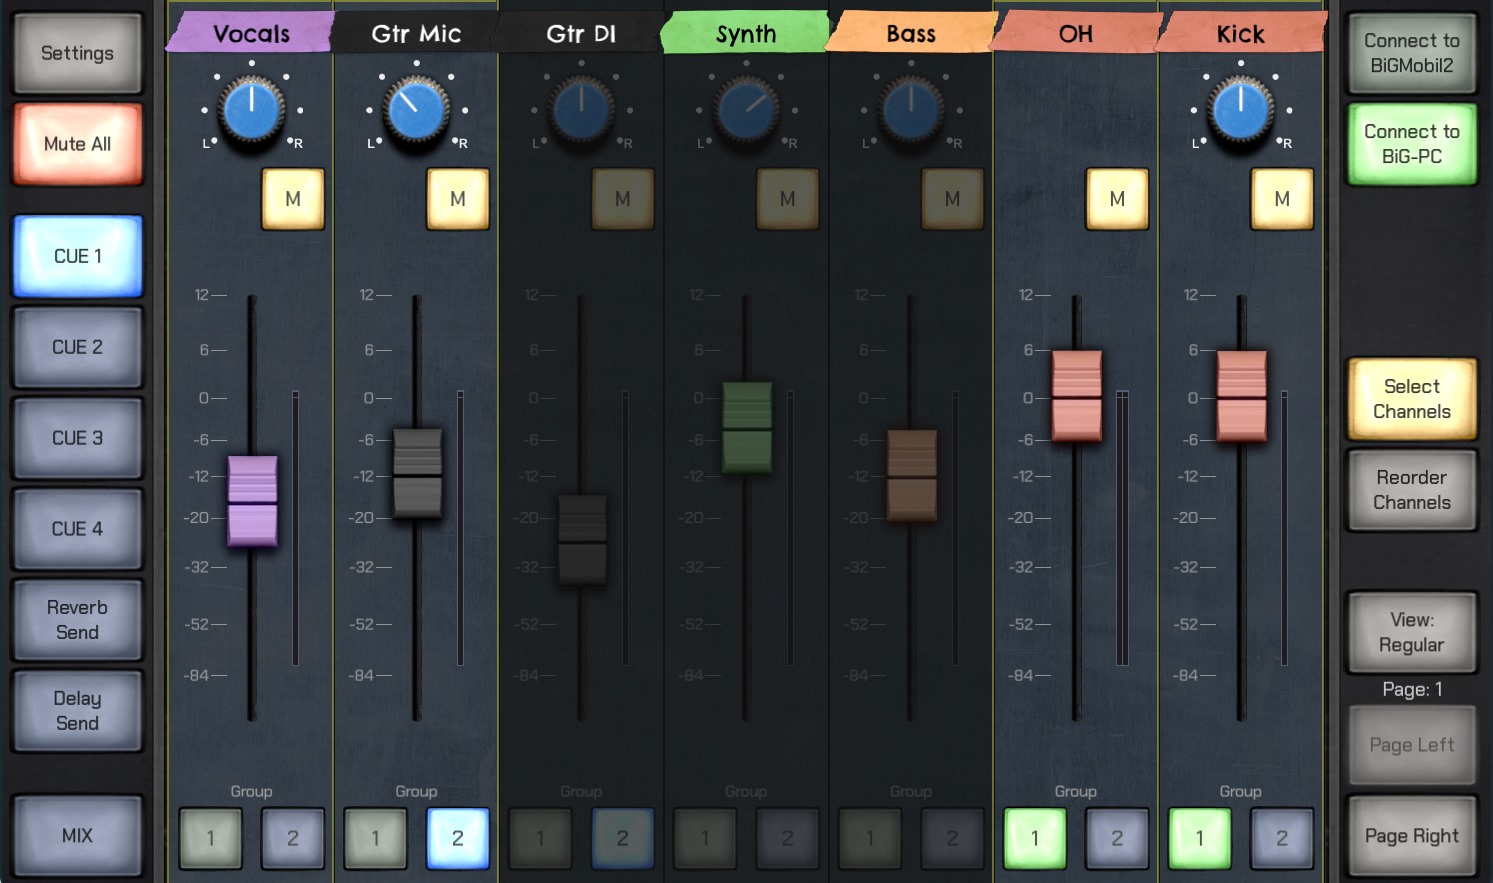Viewport: 1493px width, 883px height.
Task: Assign Vocals to Group 1
Action: 211,838
